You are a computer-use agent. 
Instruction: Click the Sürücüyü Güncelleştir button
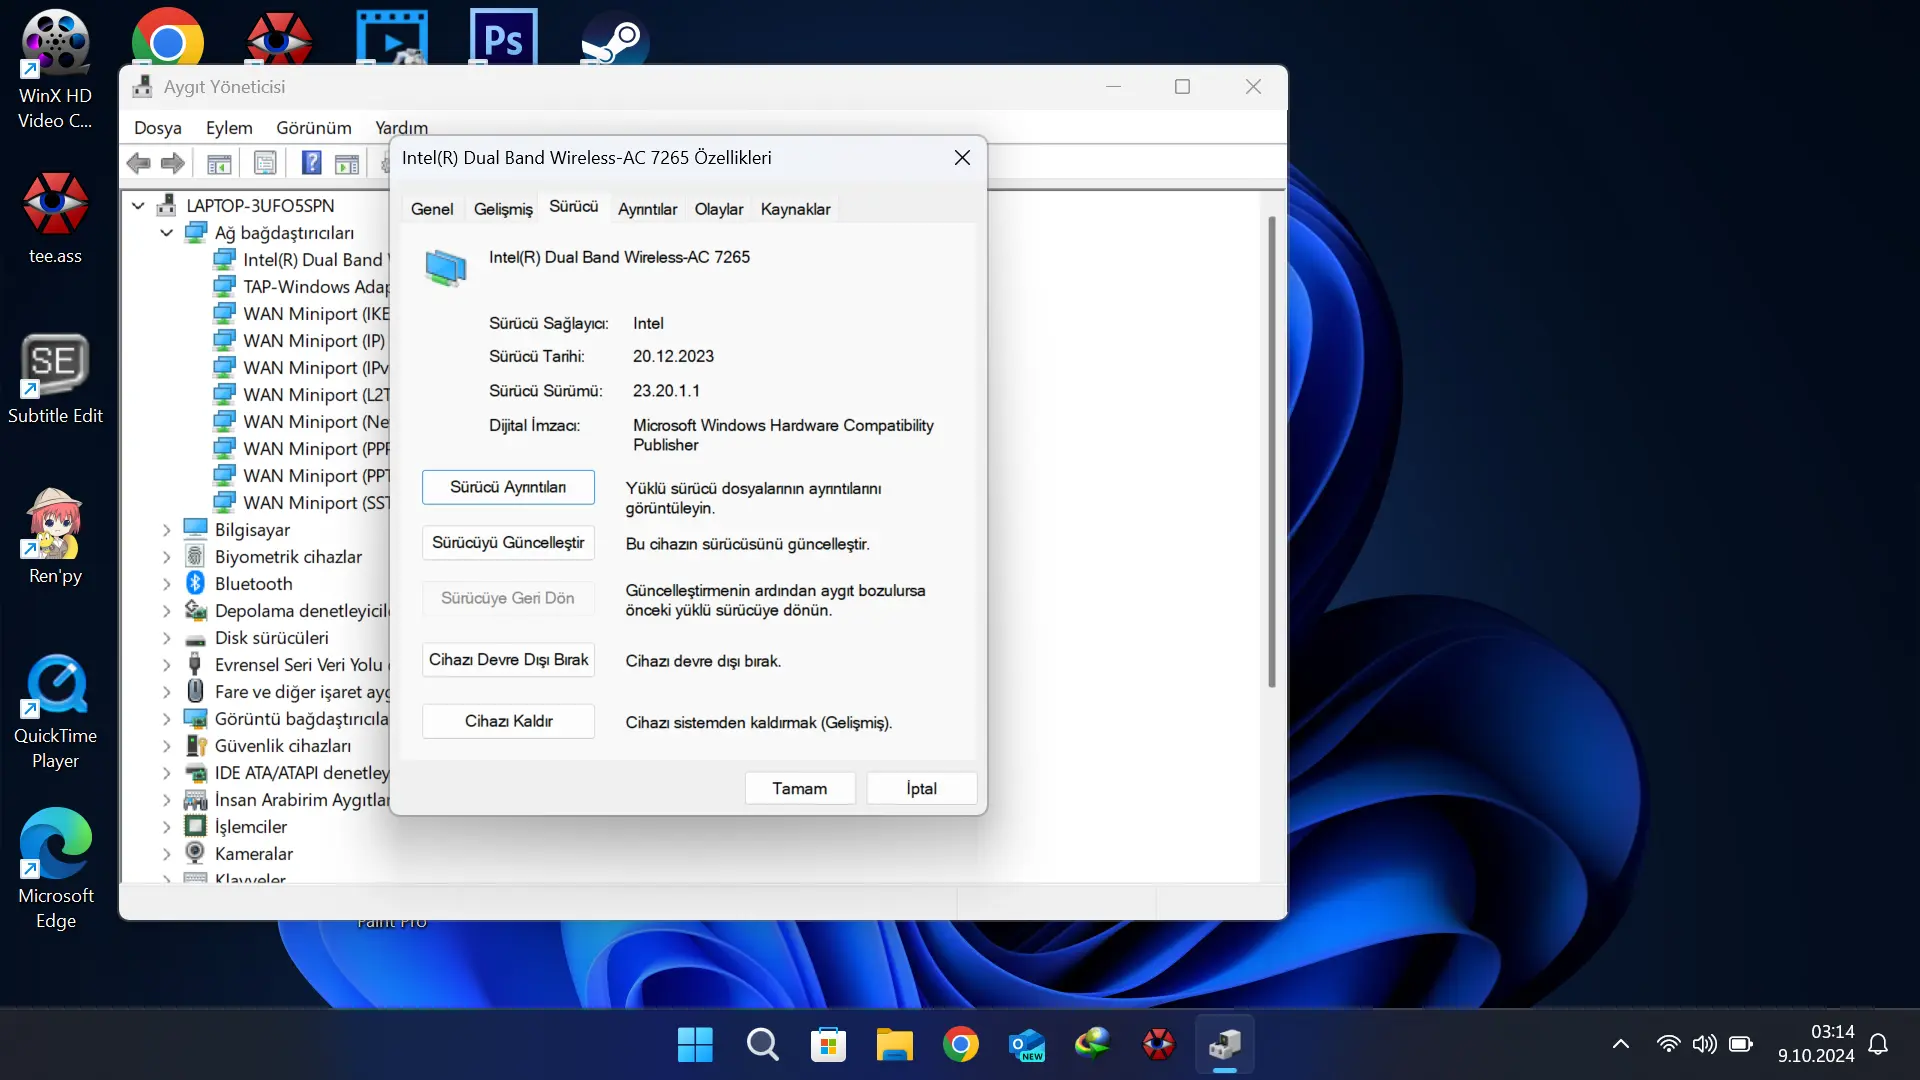(x=508, y=542)
